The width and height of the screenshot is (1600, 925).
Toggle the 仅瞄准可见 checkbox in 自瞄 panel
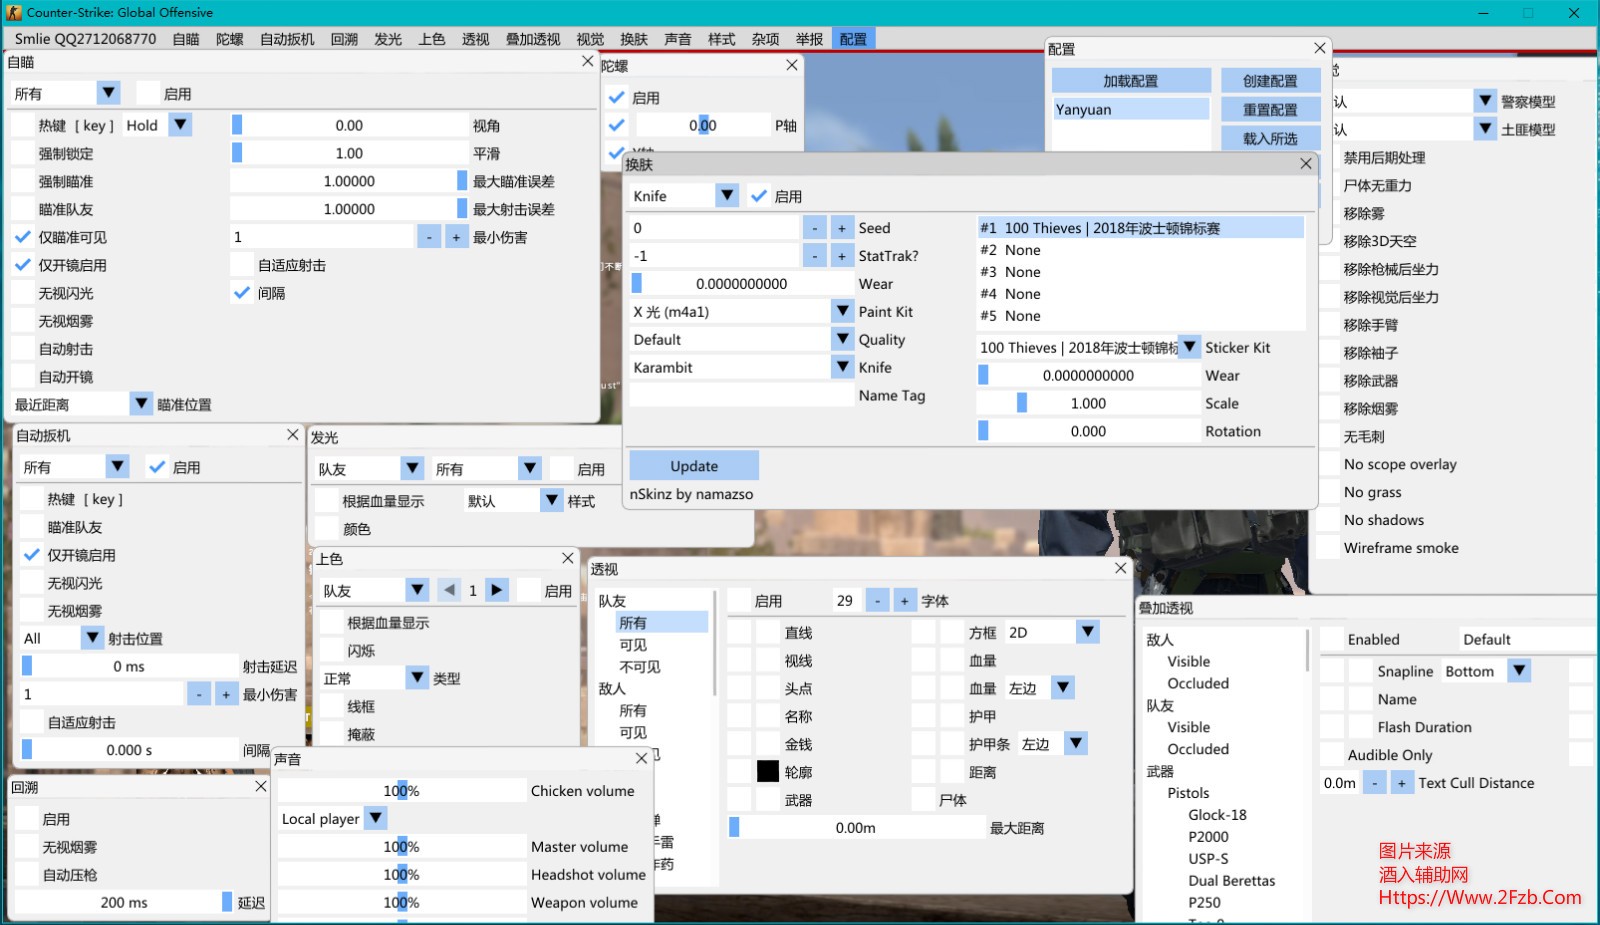click(x=23, y=237)
